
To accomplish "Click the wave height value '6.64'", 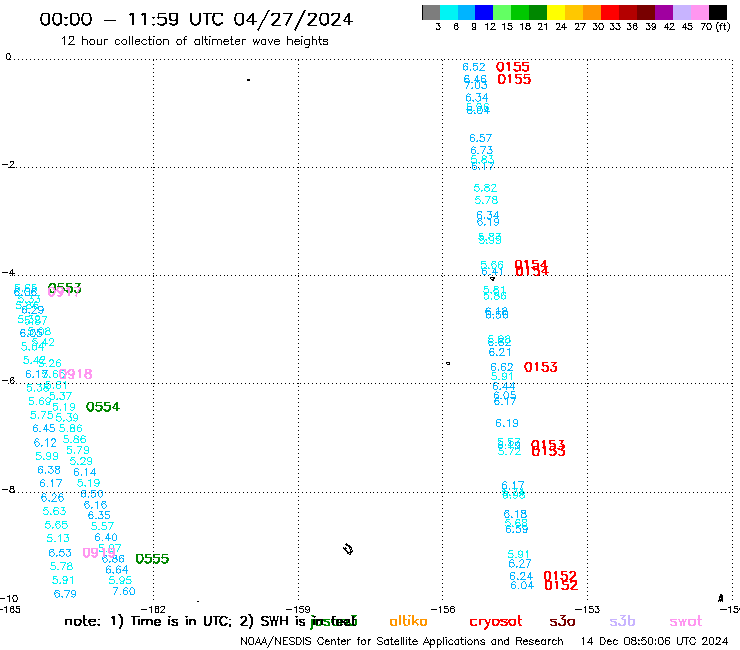I will point(117,570).
